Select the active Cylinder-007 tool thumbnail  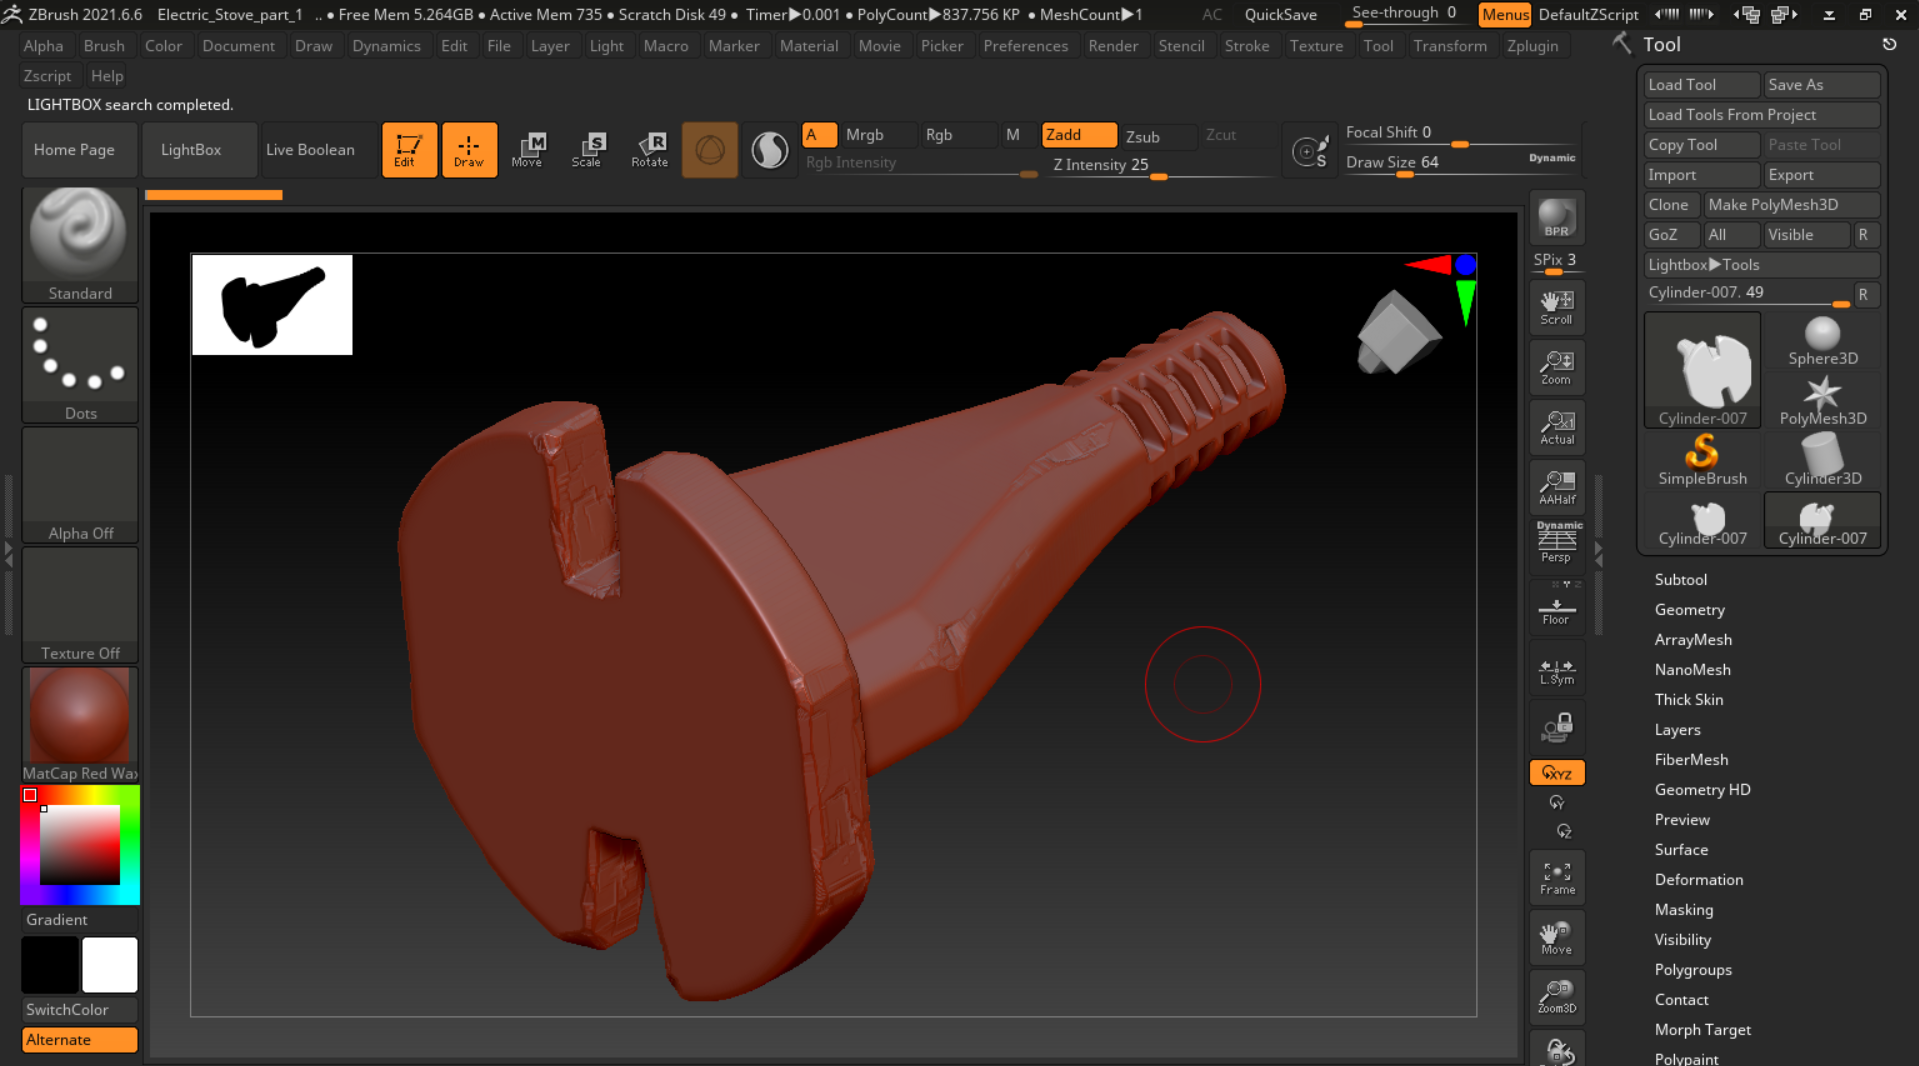pyautogui.click(x=1701, y=368)
